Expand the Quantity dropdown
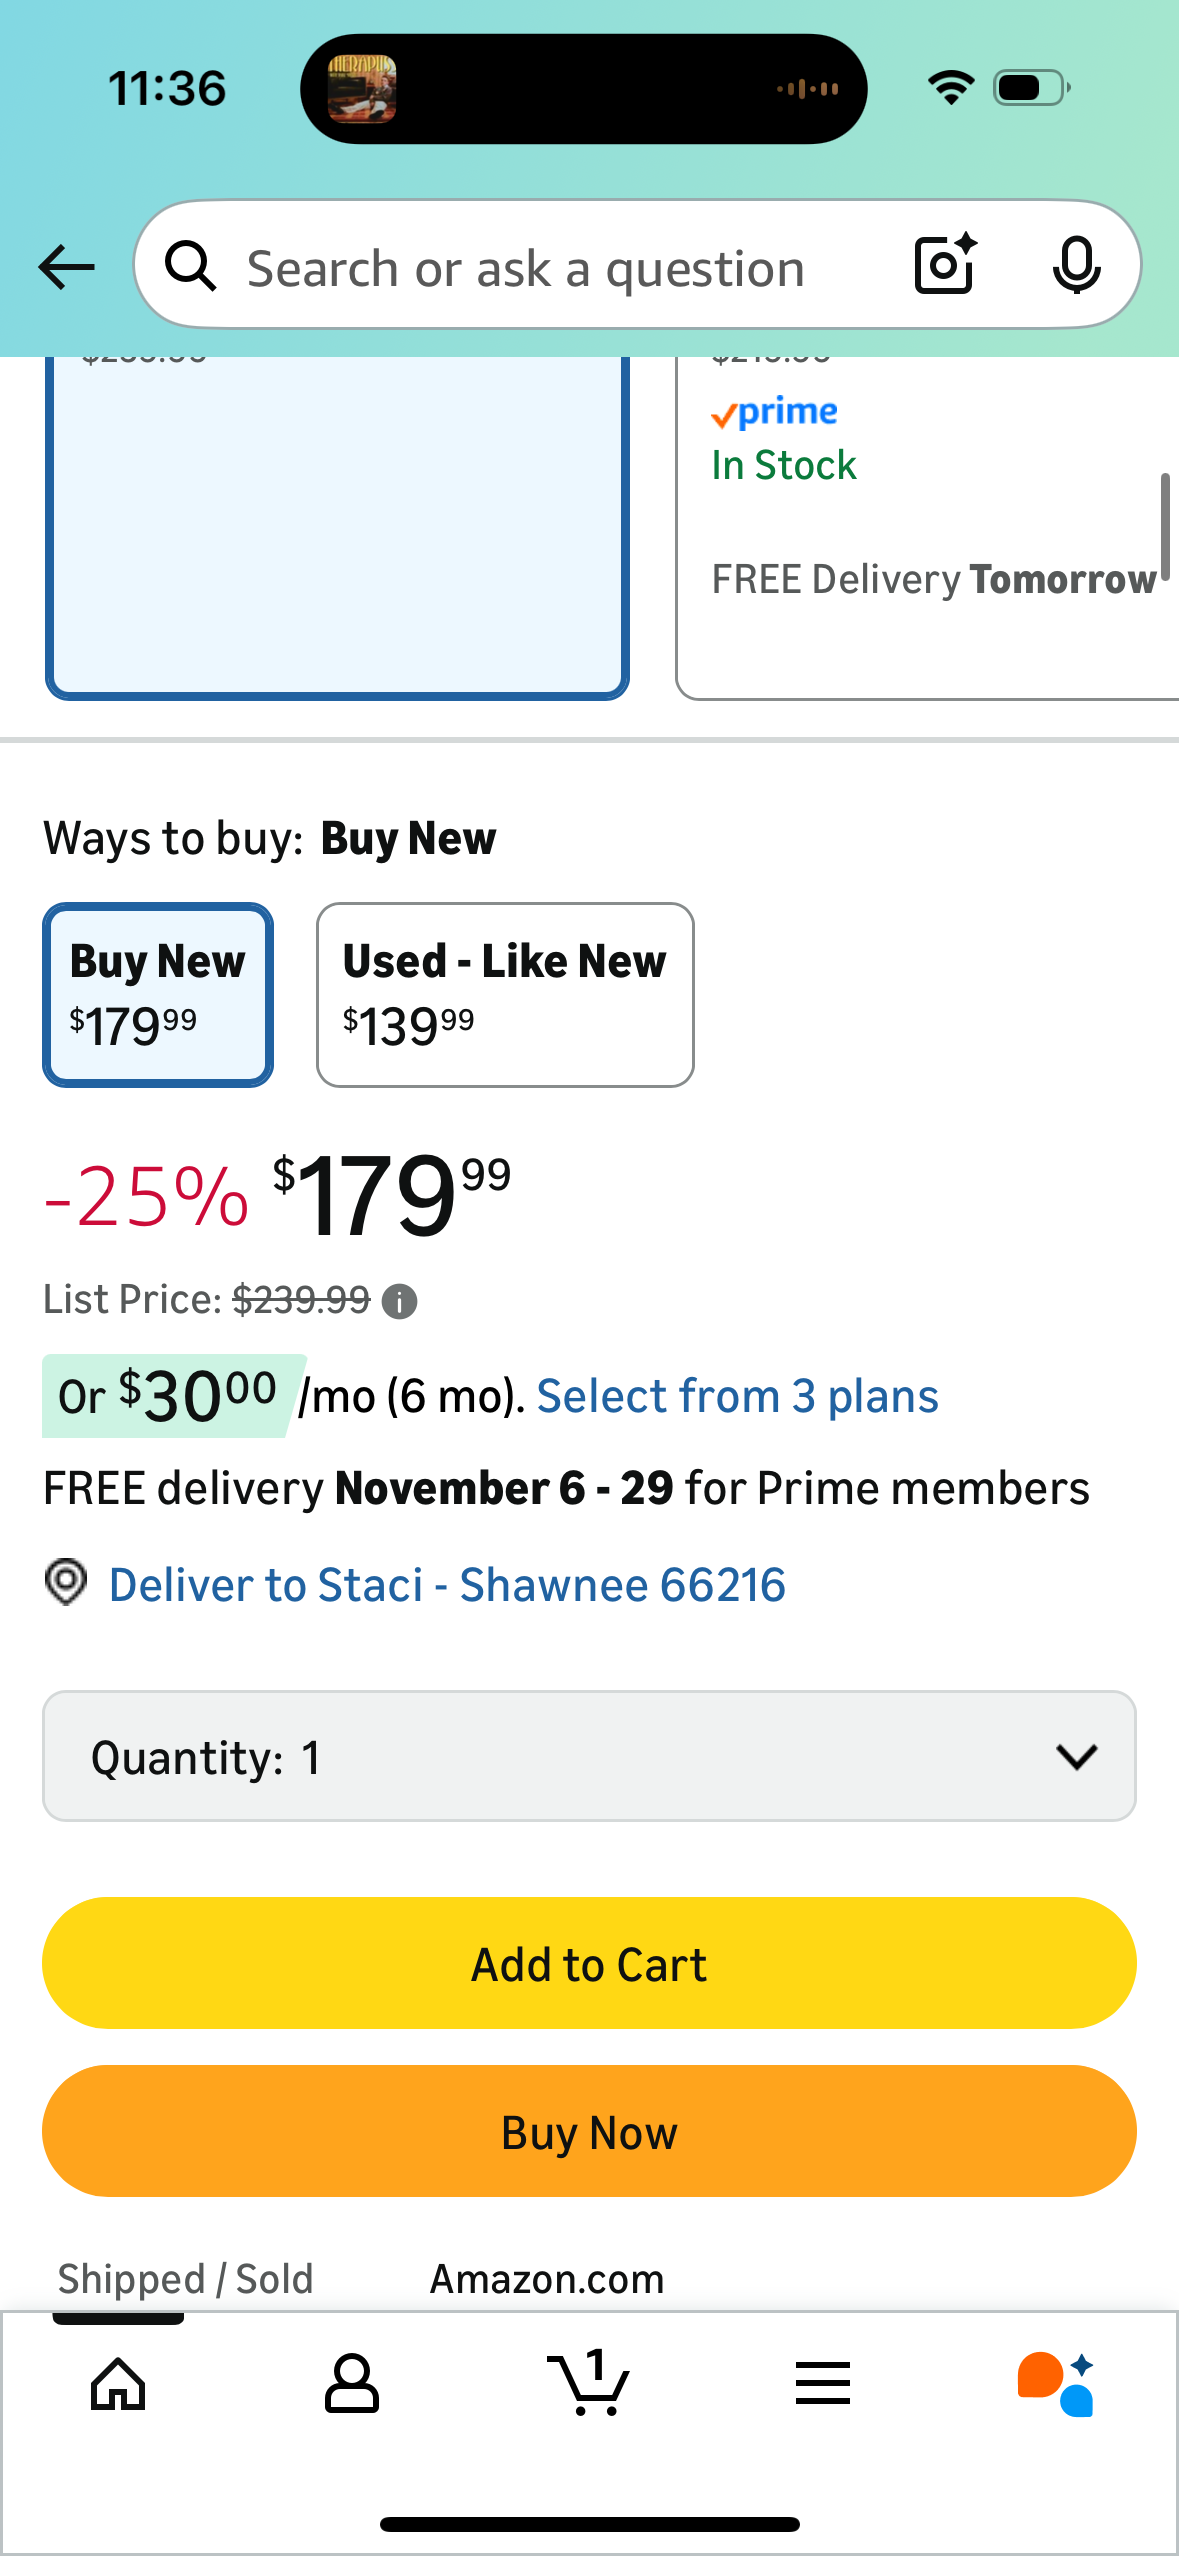The image size is (1179, 2556). 589,1756
